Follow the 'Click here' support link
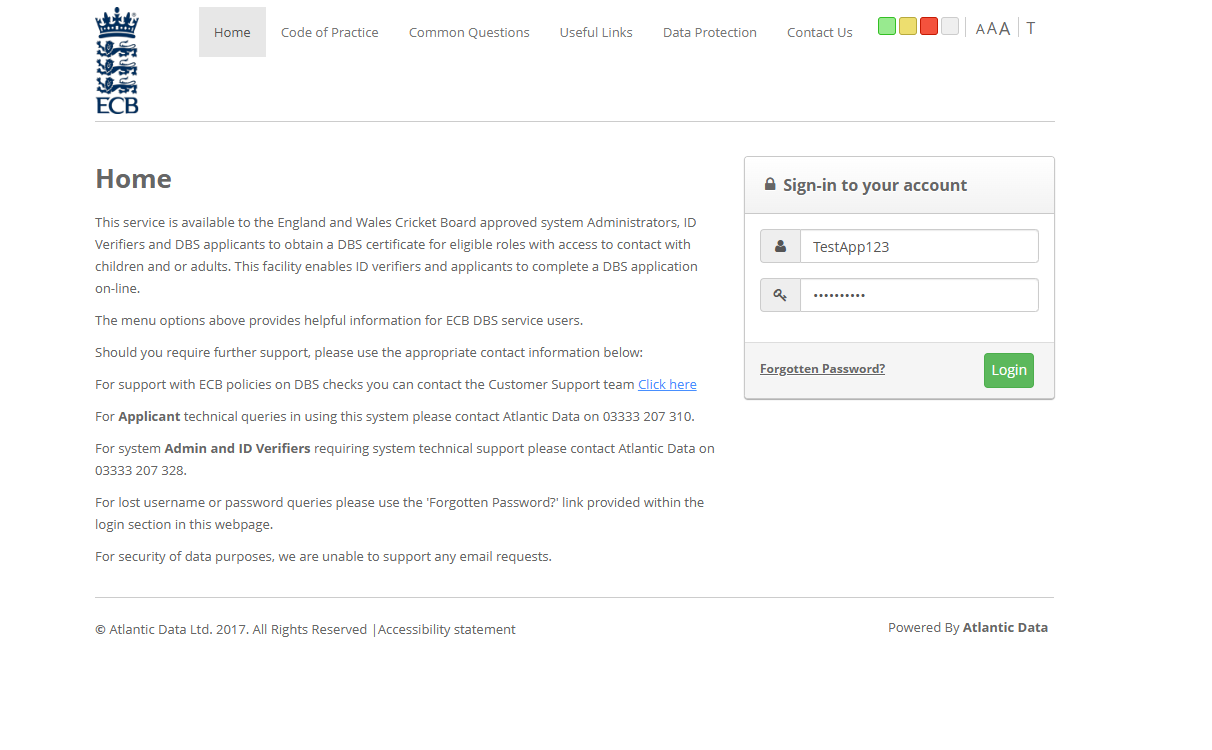1212x750 pixels. (667, 384)
